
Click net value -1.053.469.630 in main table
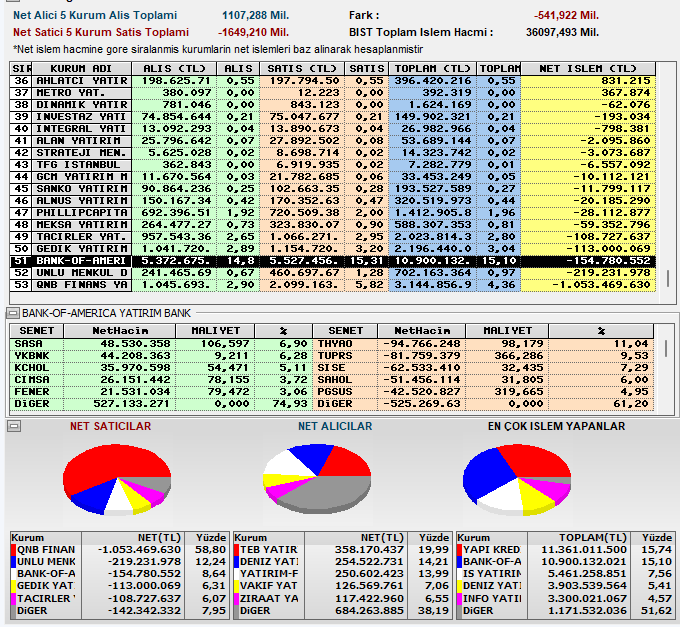pyautogui.click(x=601, y=285)
